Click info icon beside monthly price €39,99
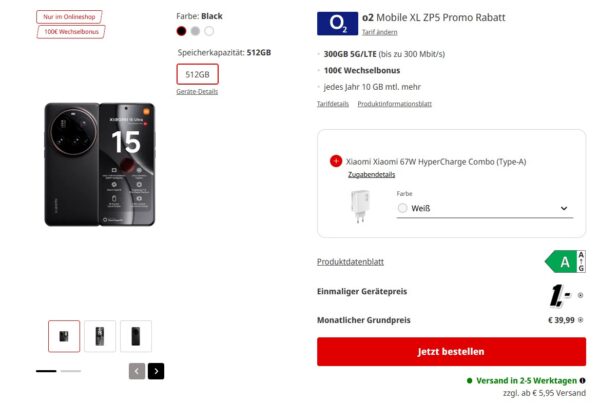 click(580, 320)
